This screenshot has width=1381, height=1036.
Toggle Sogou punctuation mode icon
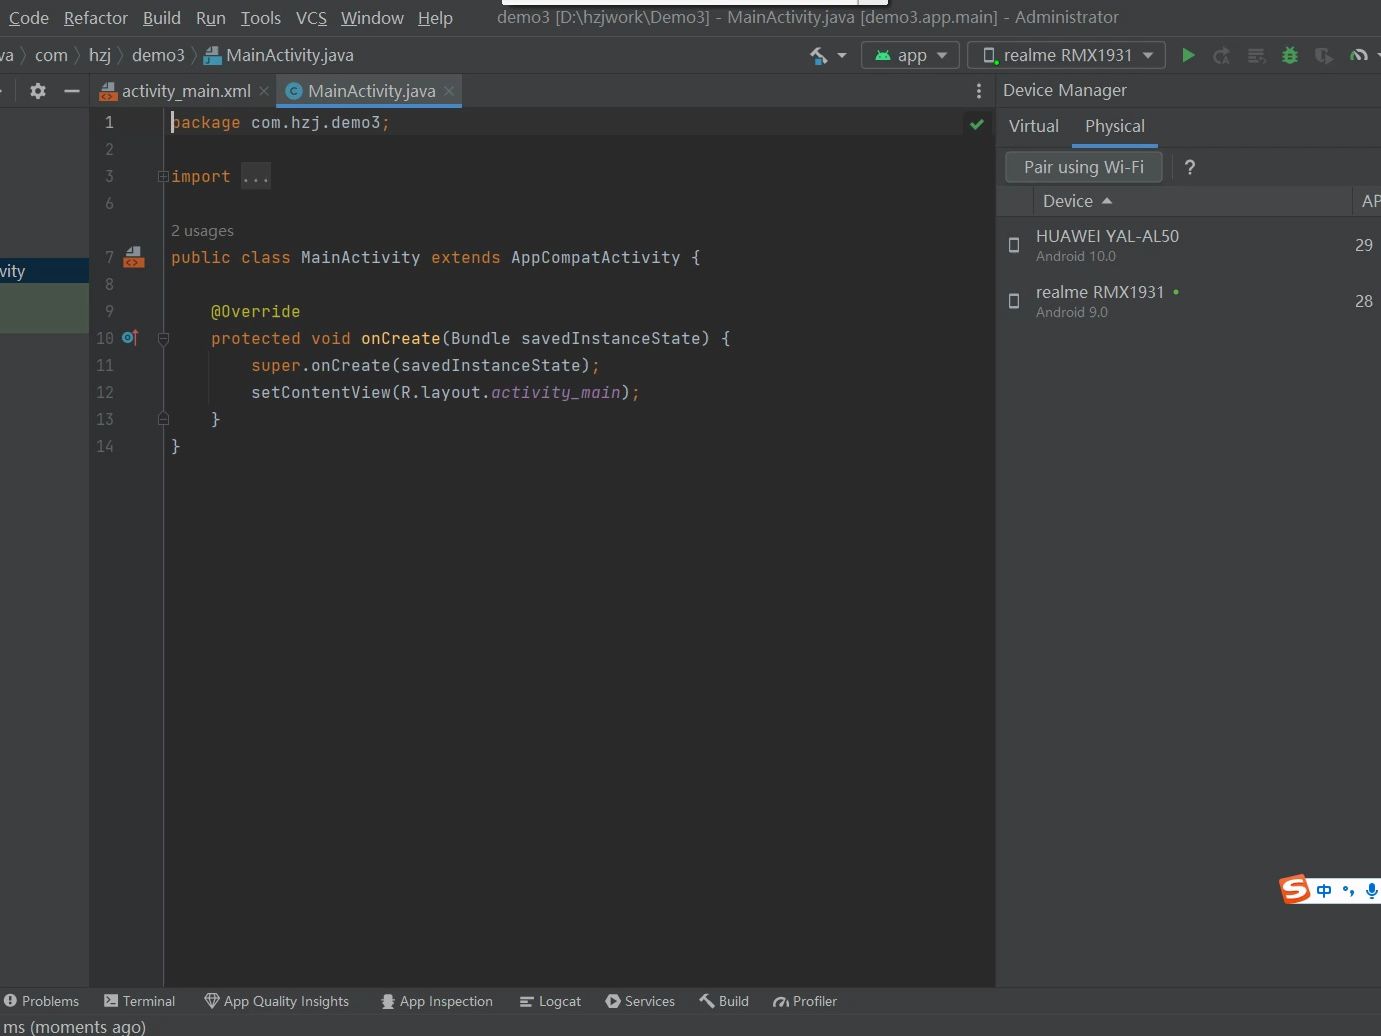(x=1348, y=890)
